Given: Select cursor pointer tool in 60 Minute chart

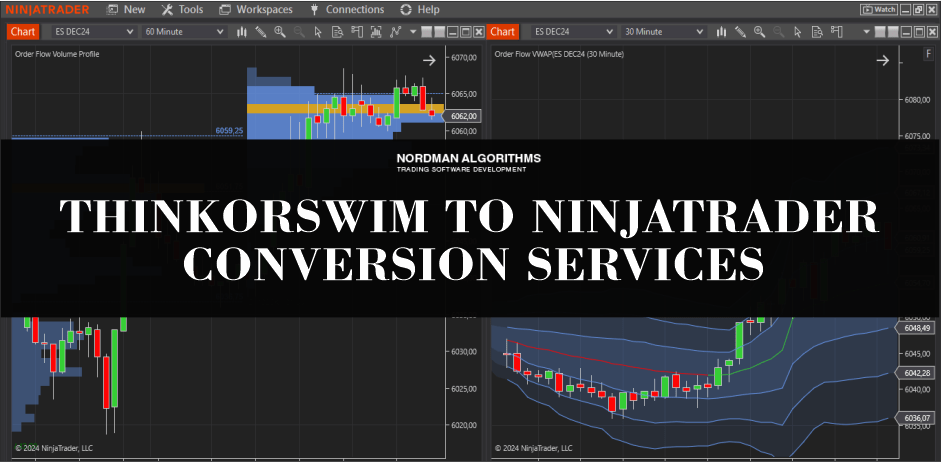Looking at the screenshot, I should (x=318, y=32).
